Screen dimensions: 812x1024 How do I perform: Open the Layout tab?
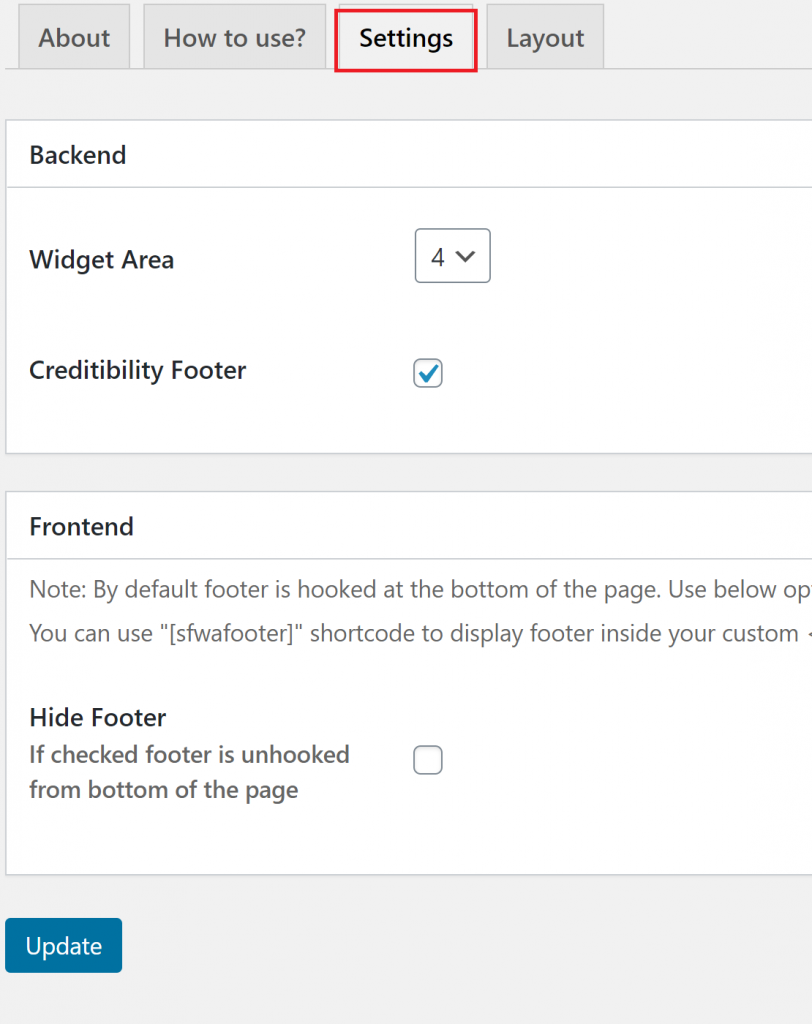tap(545, 38)
